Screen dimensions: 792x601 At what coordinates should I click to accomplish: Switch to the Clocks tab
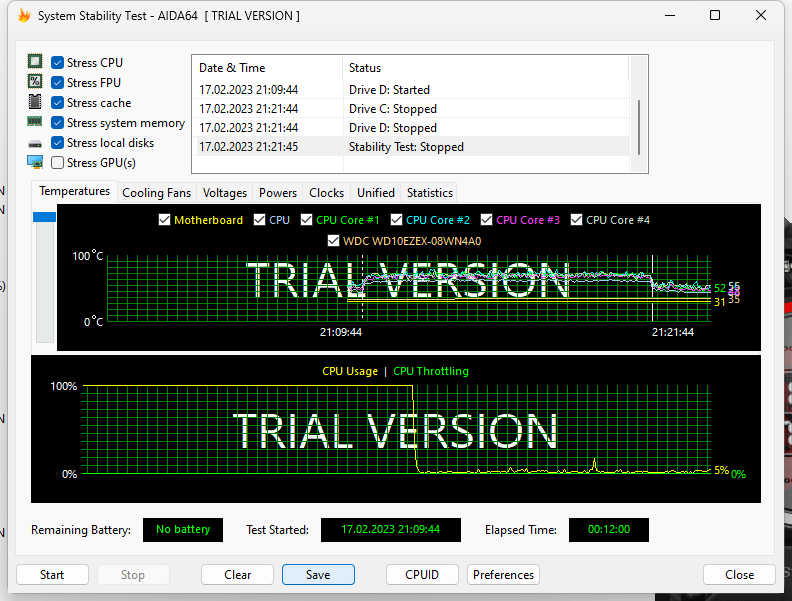pos(326,193)
